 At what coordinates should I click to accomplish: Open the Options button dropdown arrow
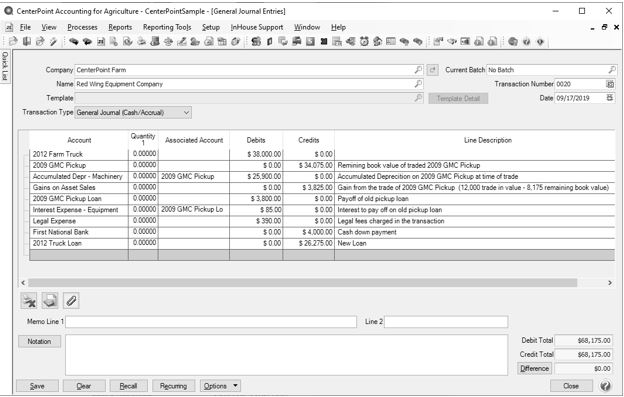[235, 385]
